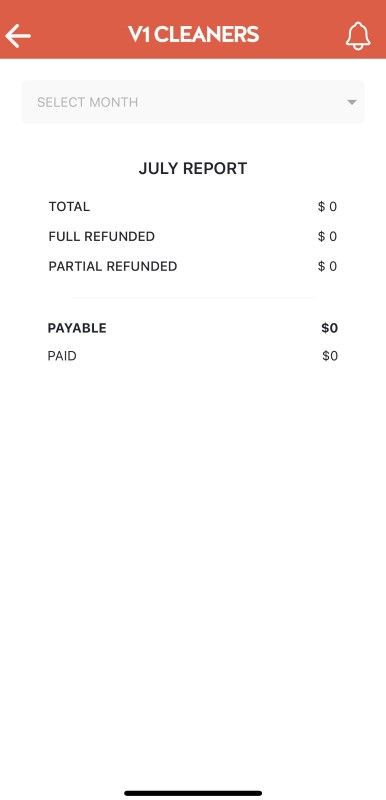386x800 pixels.
Task: Select the JULY REPORT heading
Action: point(193,168)
